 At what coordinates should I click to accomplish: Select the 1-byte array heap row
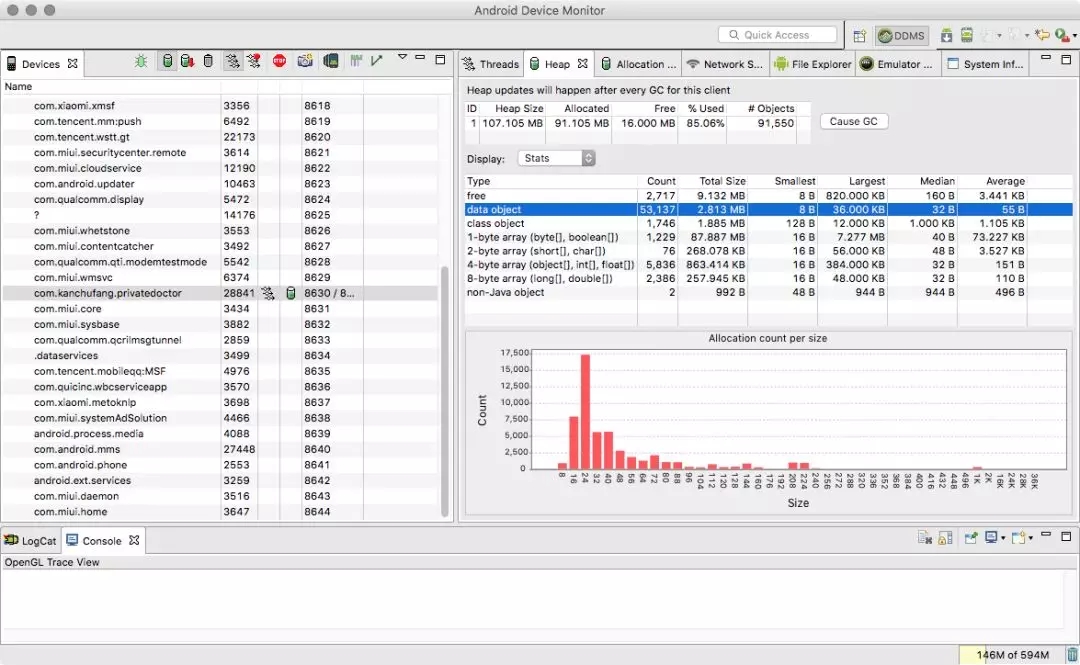click(769, 237)
